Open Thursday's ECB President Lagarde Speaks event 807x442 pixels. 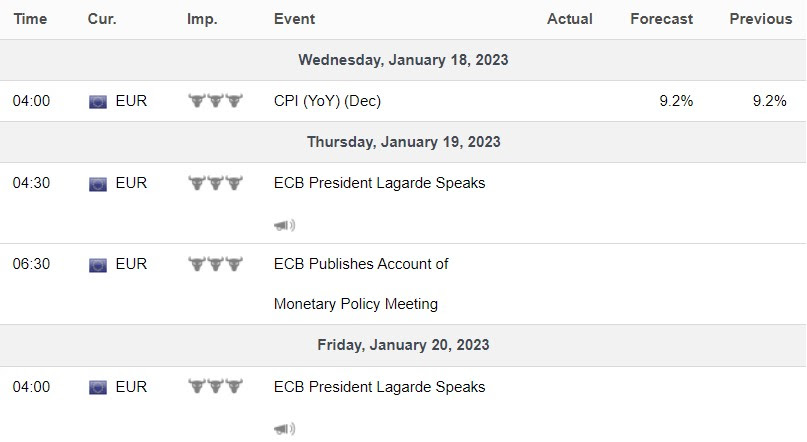click(x=379, y=183)
